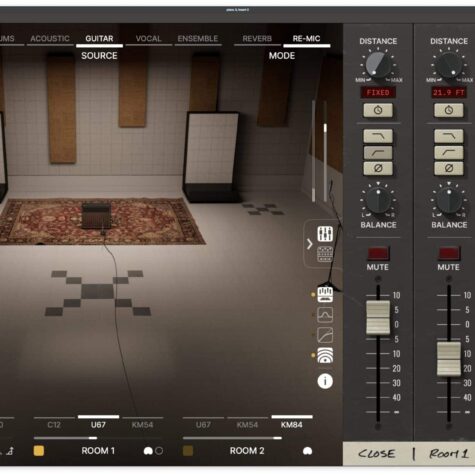Click the Room 1 channel delay clock button

(449, 110)
